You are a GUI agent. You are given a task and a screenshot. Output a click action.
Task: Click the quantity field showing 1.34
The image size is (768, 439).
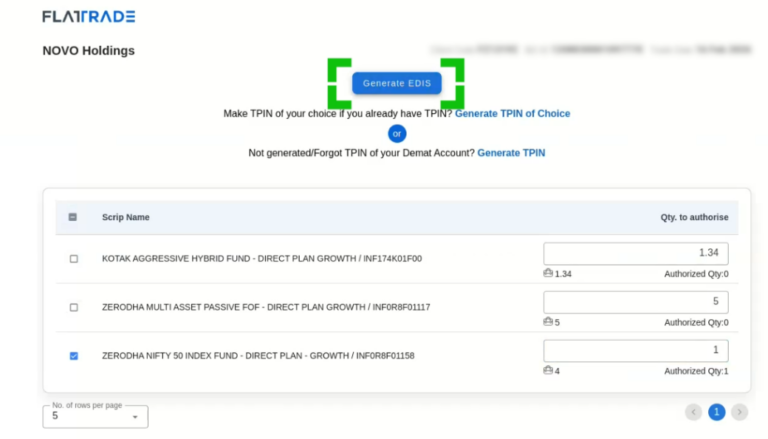tap(635, 254)
